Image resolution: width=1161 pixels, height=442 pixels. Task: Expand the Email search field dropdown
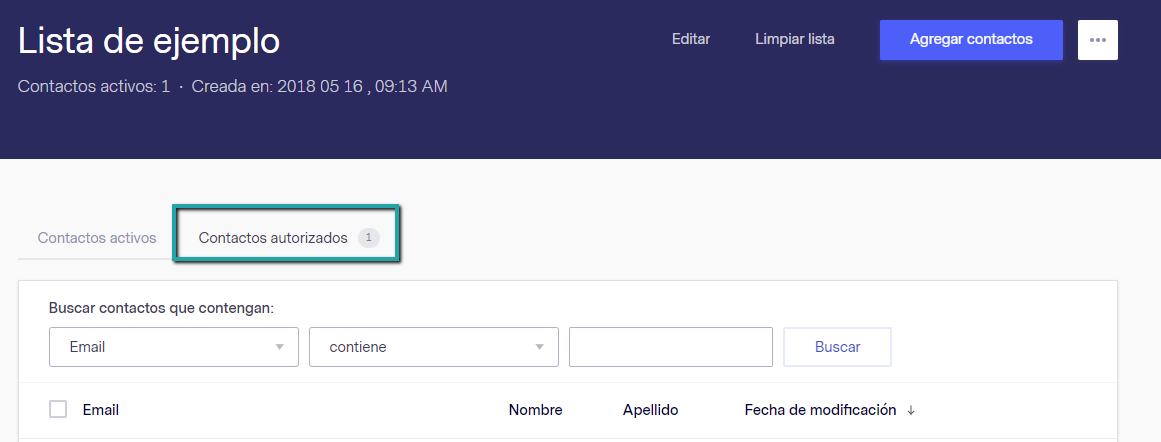pos(173,347)
